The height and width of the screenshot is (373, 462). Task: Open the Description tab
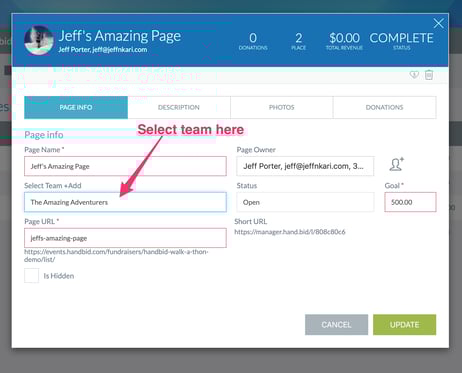point(179,107)
